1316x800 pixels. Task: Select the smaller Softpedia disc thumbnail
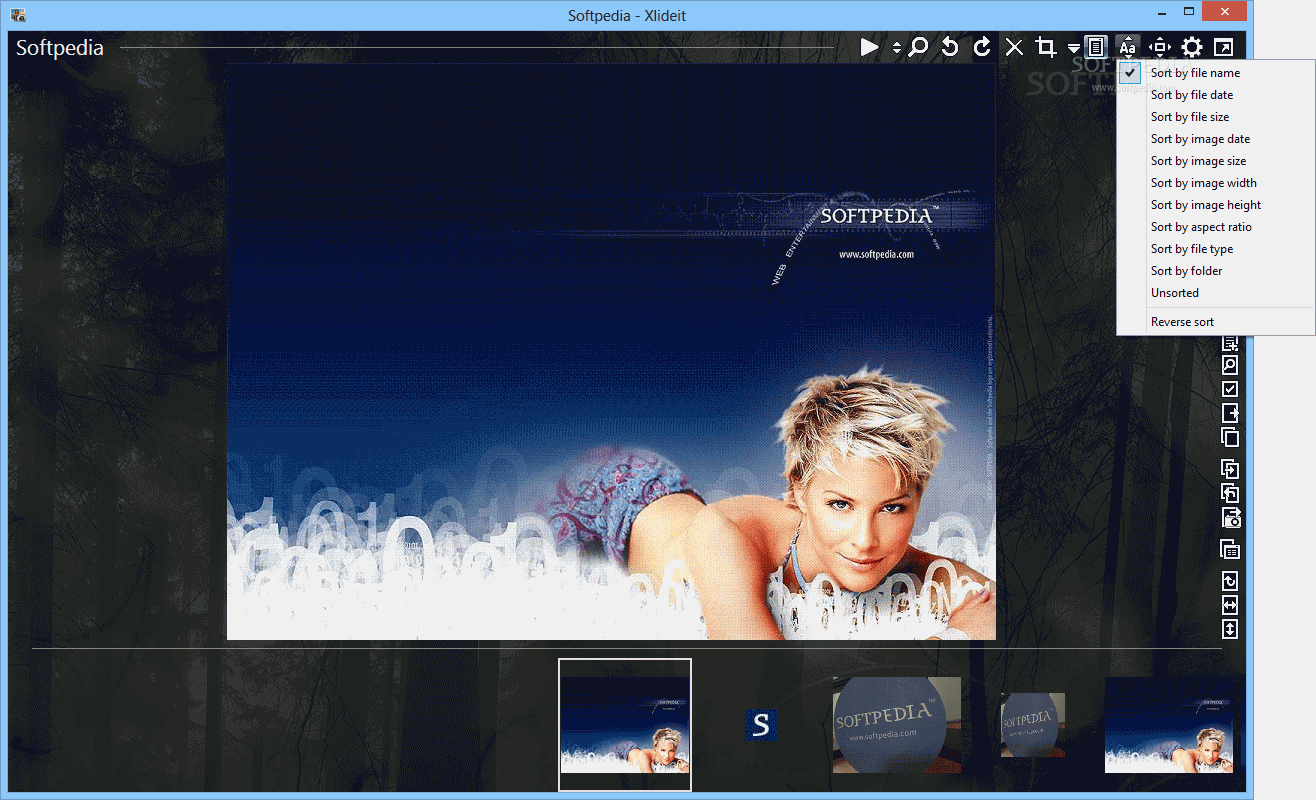point(1033,725)
